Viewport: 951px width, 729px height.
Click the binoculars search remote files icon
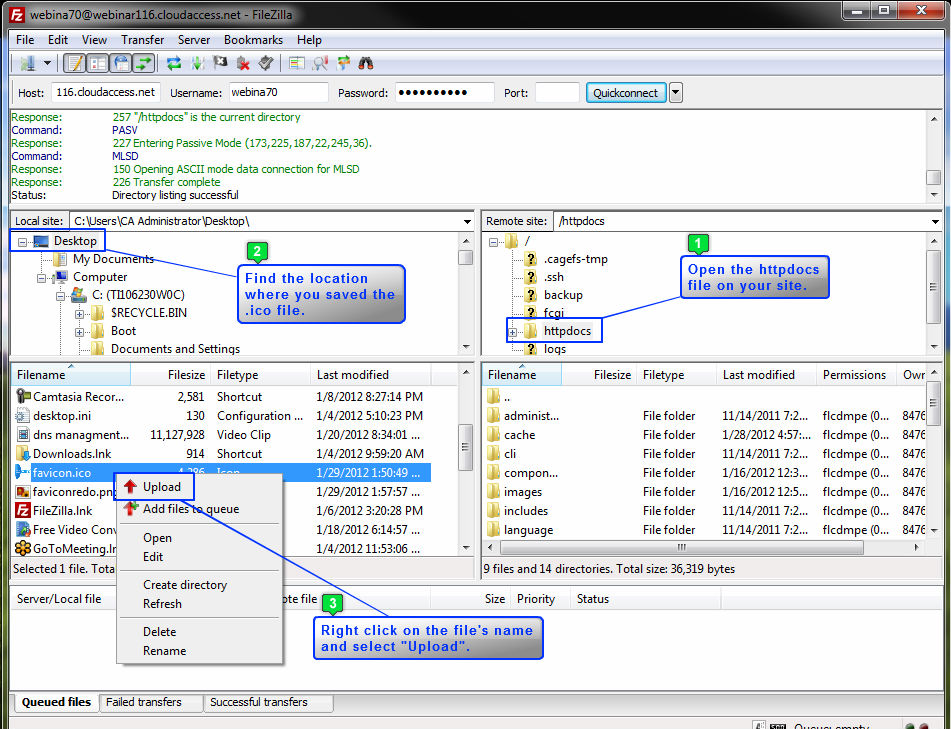point(366,62)
